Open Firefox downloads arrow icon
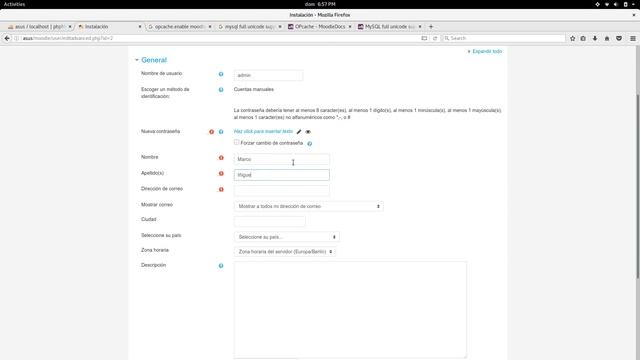 595,38
